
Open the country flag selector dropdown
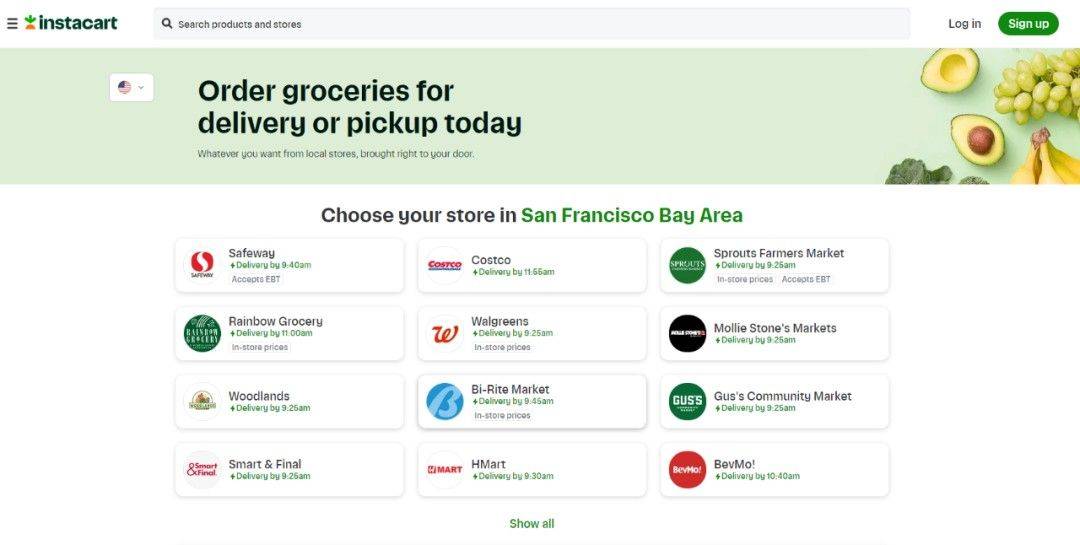131,87
